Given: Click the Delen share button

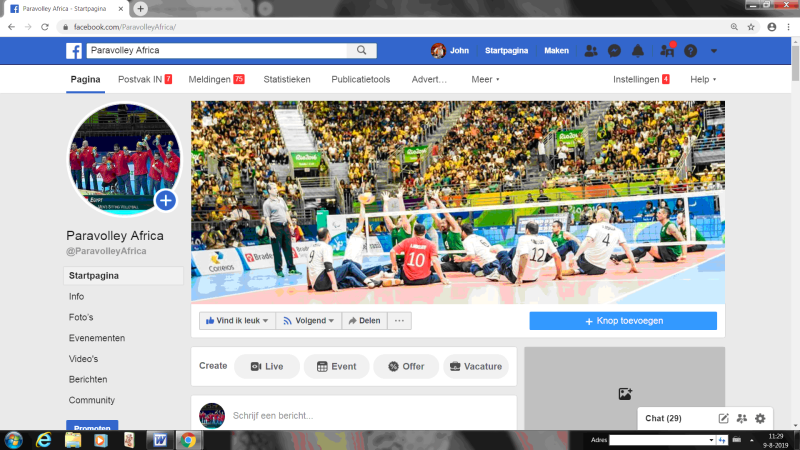Looking at the screenshot, I should [364, 320].
